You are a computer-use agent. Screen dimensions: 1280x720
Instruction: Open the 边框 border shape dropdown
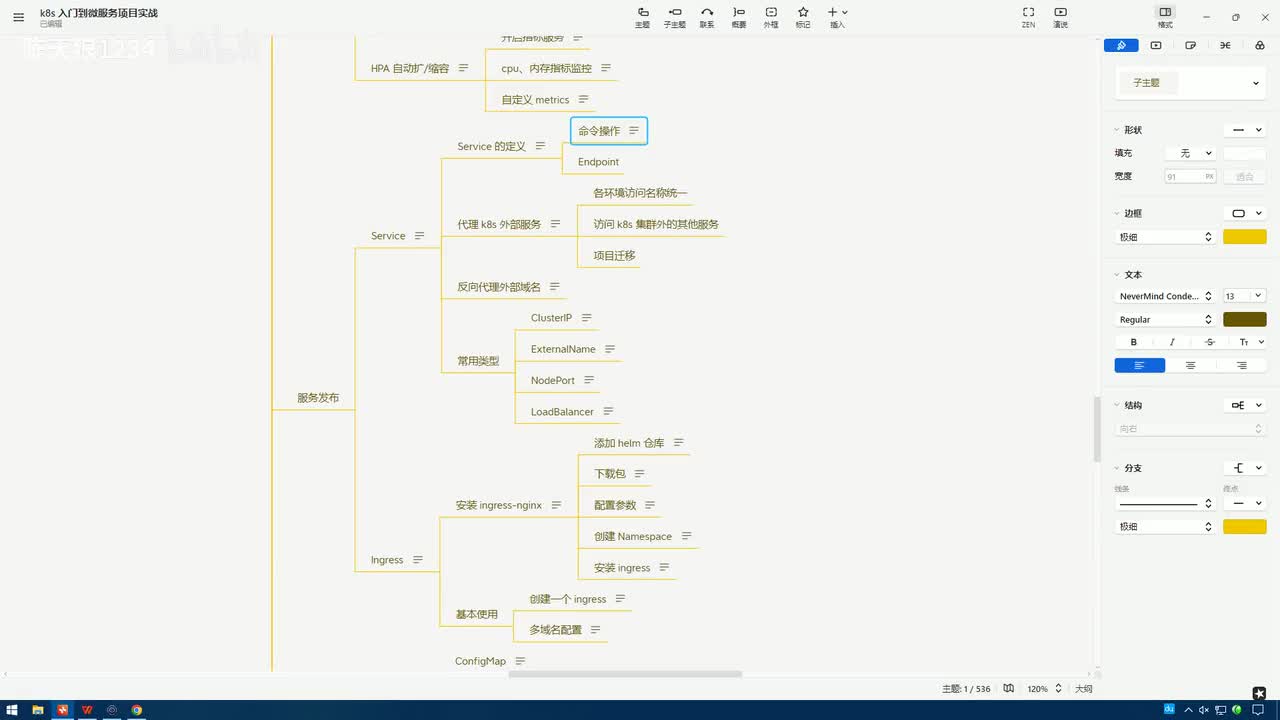[1245, 213]
